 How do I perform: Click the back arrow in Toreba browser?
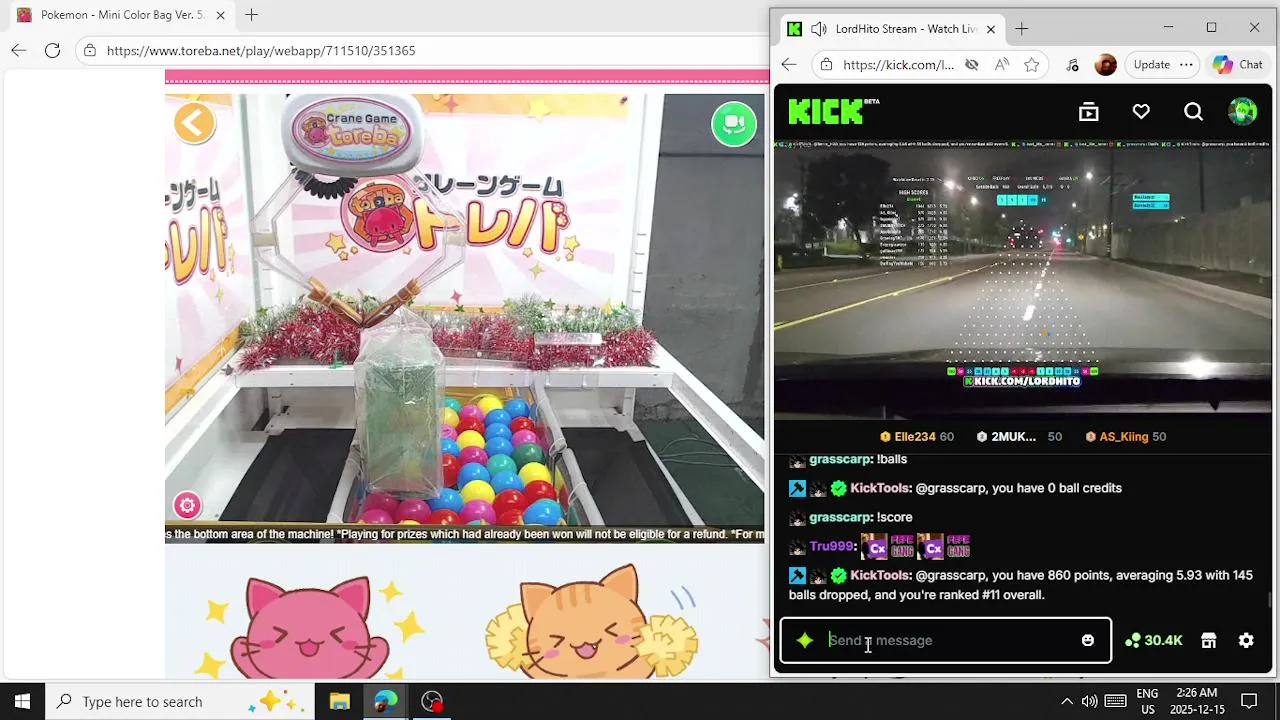pyautogui.click(x=18, y=50)
